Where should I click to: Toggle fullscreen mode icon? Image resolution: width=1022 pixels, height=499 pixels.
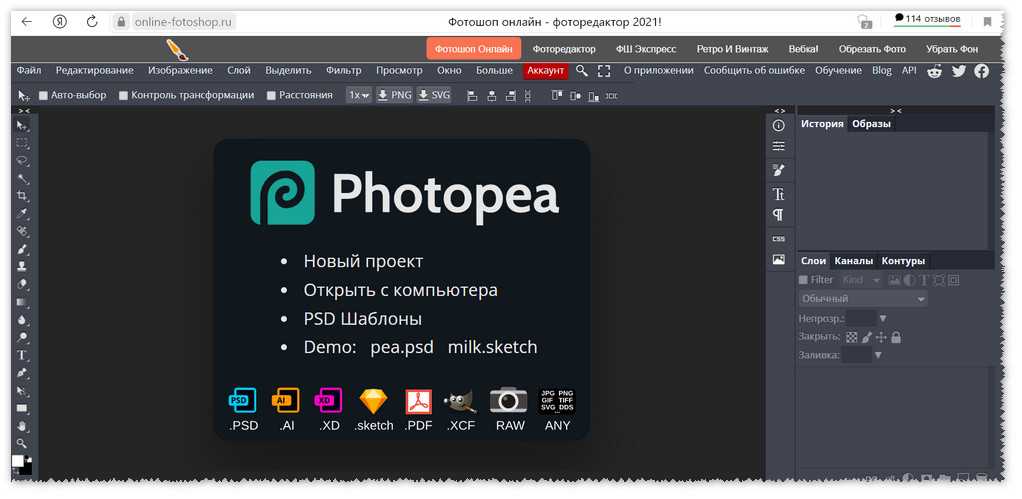click(604, 71)
